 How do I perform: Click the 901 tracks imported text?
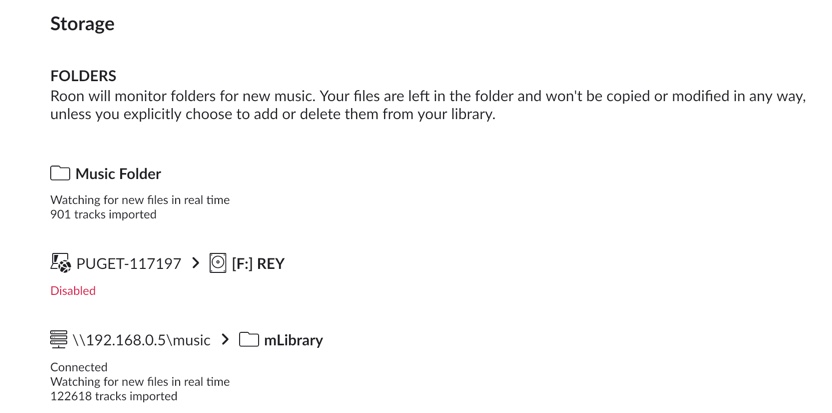pyautogui.click(x=103, y=214)
